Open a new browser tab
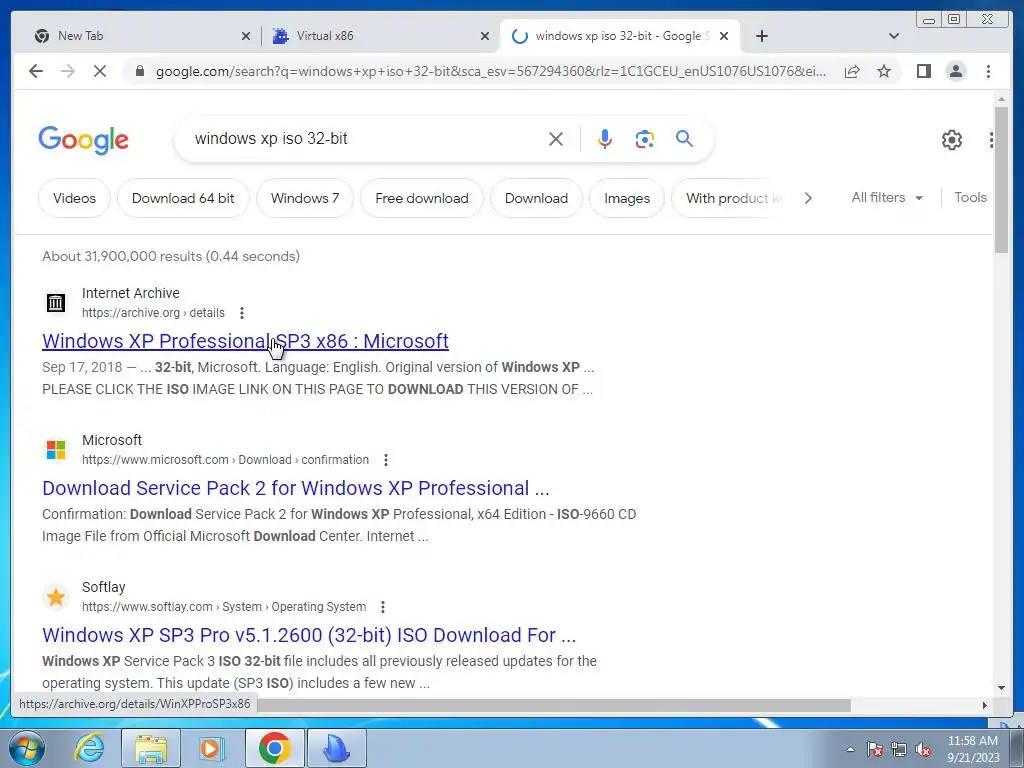 pos(761,36)
